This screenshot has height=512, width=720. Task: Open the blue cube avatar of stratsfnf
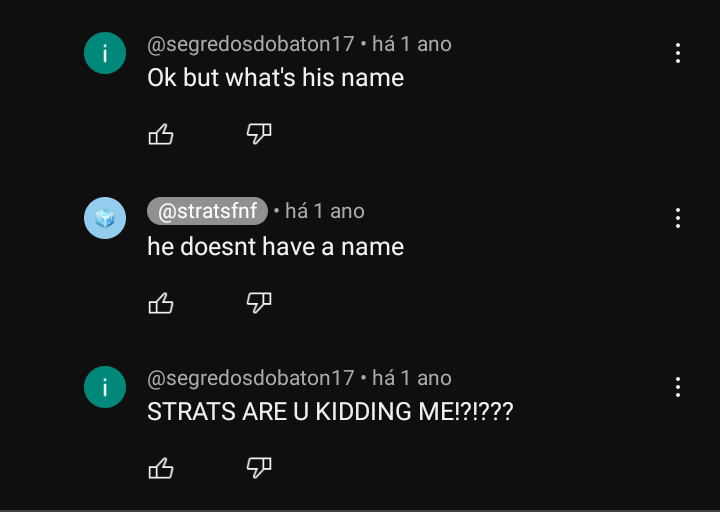coord(105,218)
